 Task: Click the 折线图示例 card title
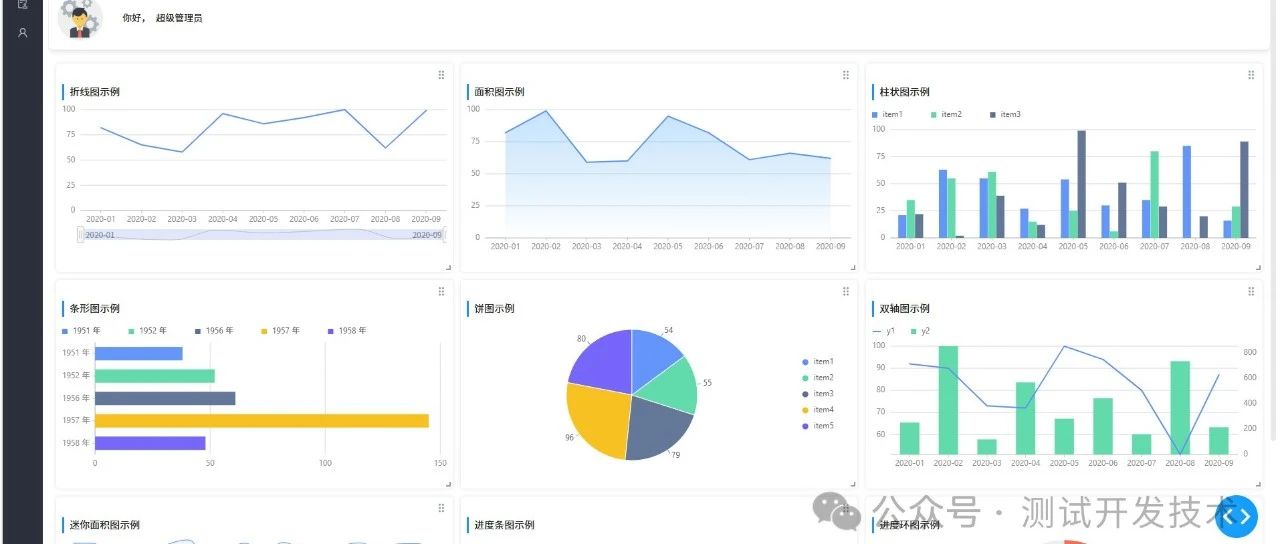(x=95, y=92)
